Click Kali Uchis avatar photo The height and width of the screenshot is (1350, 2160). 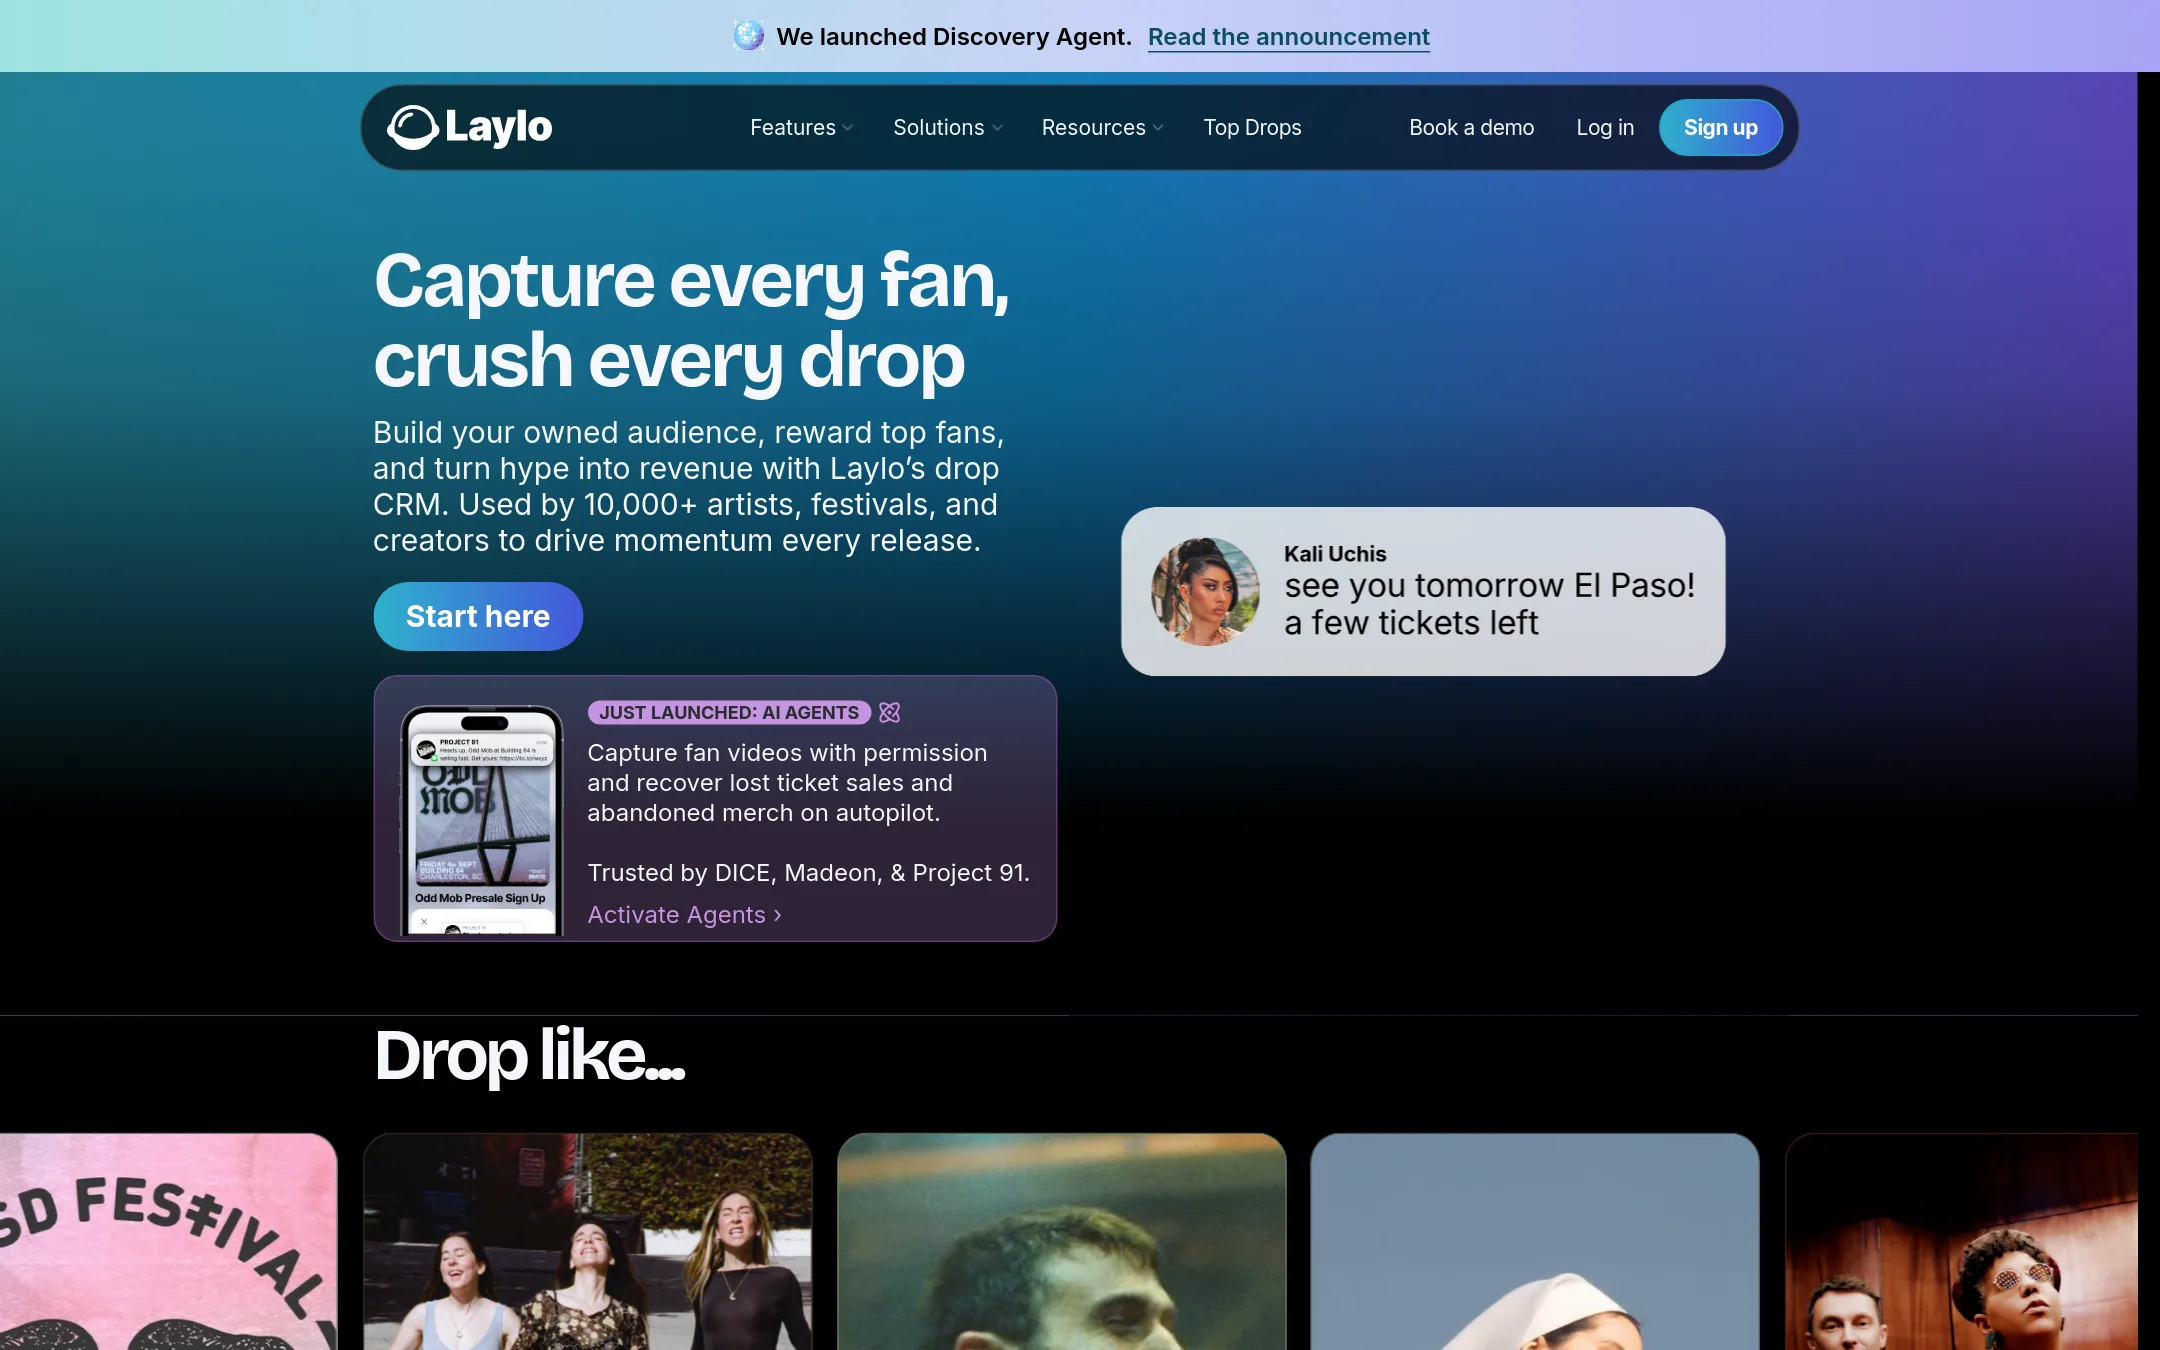click(1205, 591)
